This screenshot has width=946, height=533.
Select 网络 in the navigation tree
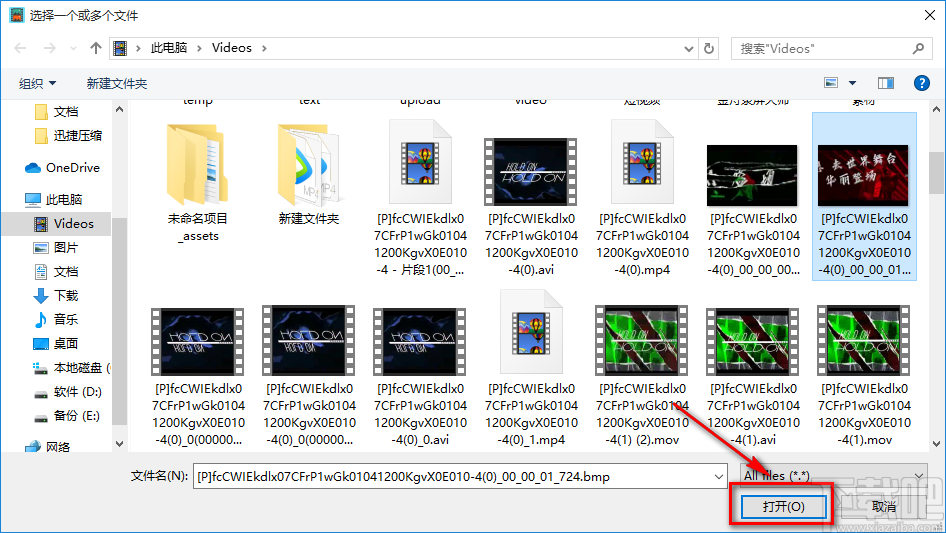click(48, 447)
